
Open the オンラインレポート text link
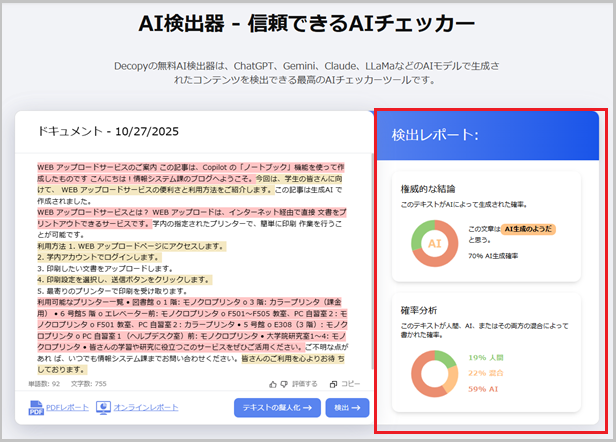click(x=146, y=408)
